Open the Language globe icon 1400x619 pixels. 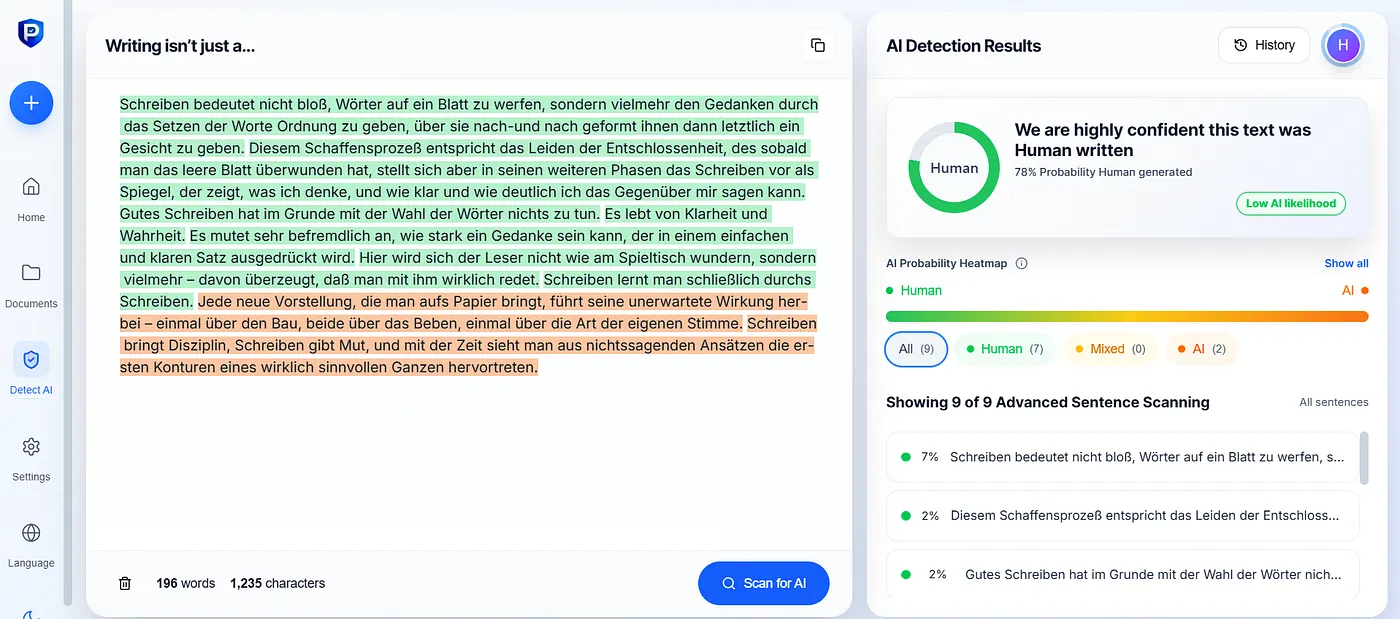pyautogui.click(x=31, y=532)
